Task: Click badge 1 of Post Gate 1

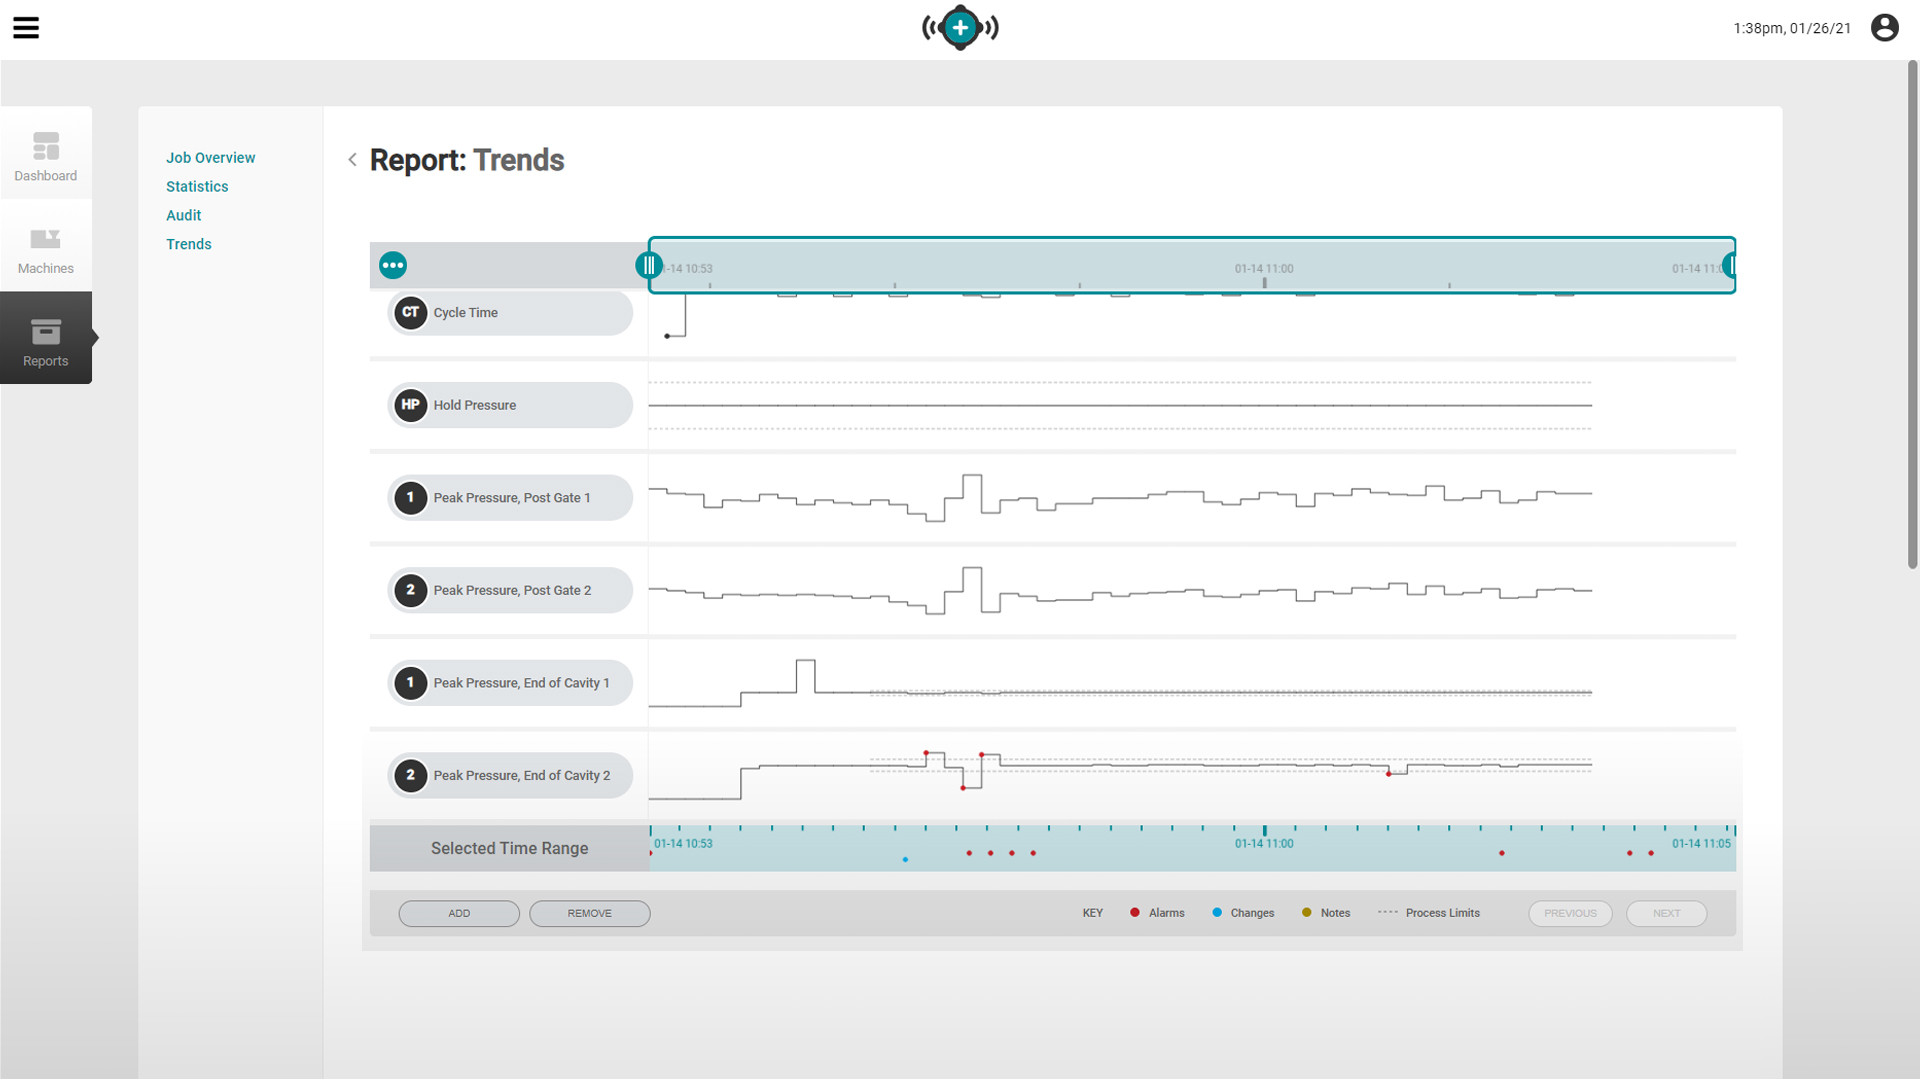Action: (x=410, y=497)
